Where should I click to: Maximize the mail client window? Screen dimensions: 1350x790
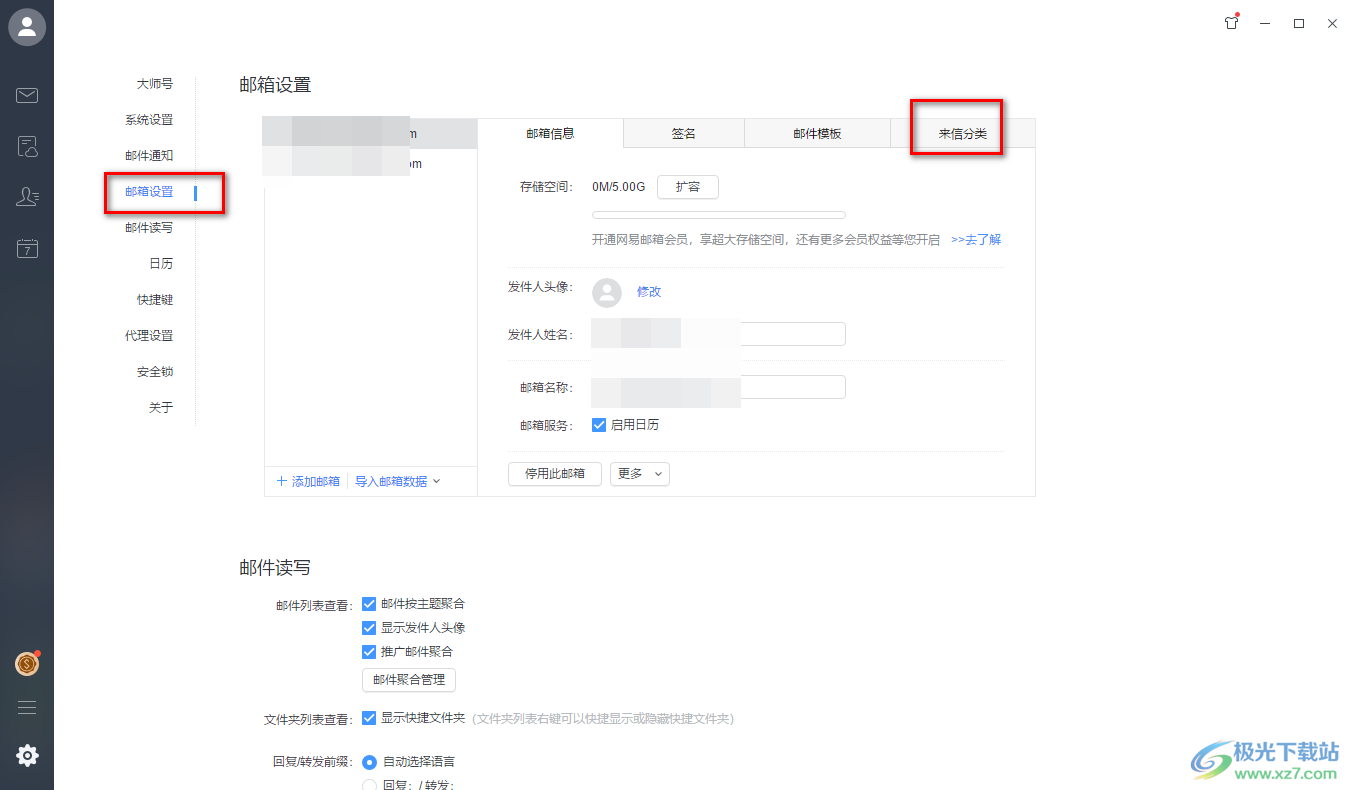click(1299, 23)
